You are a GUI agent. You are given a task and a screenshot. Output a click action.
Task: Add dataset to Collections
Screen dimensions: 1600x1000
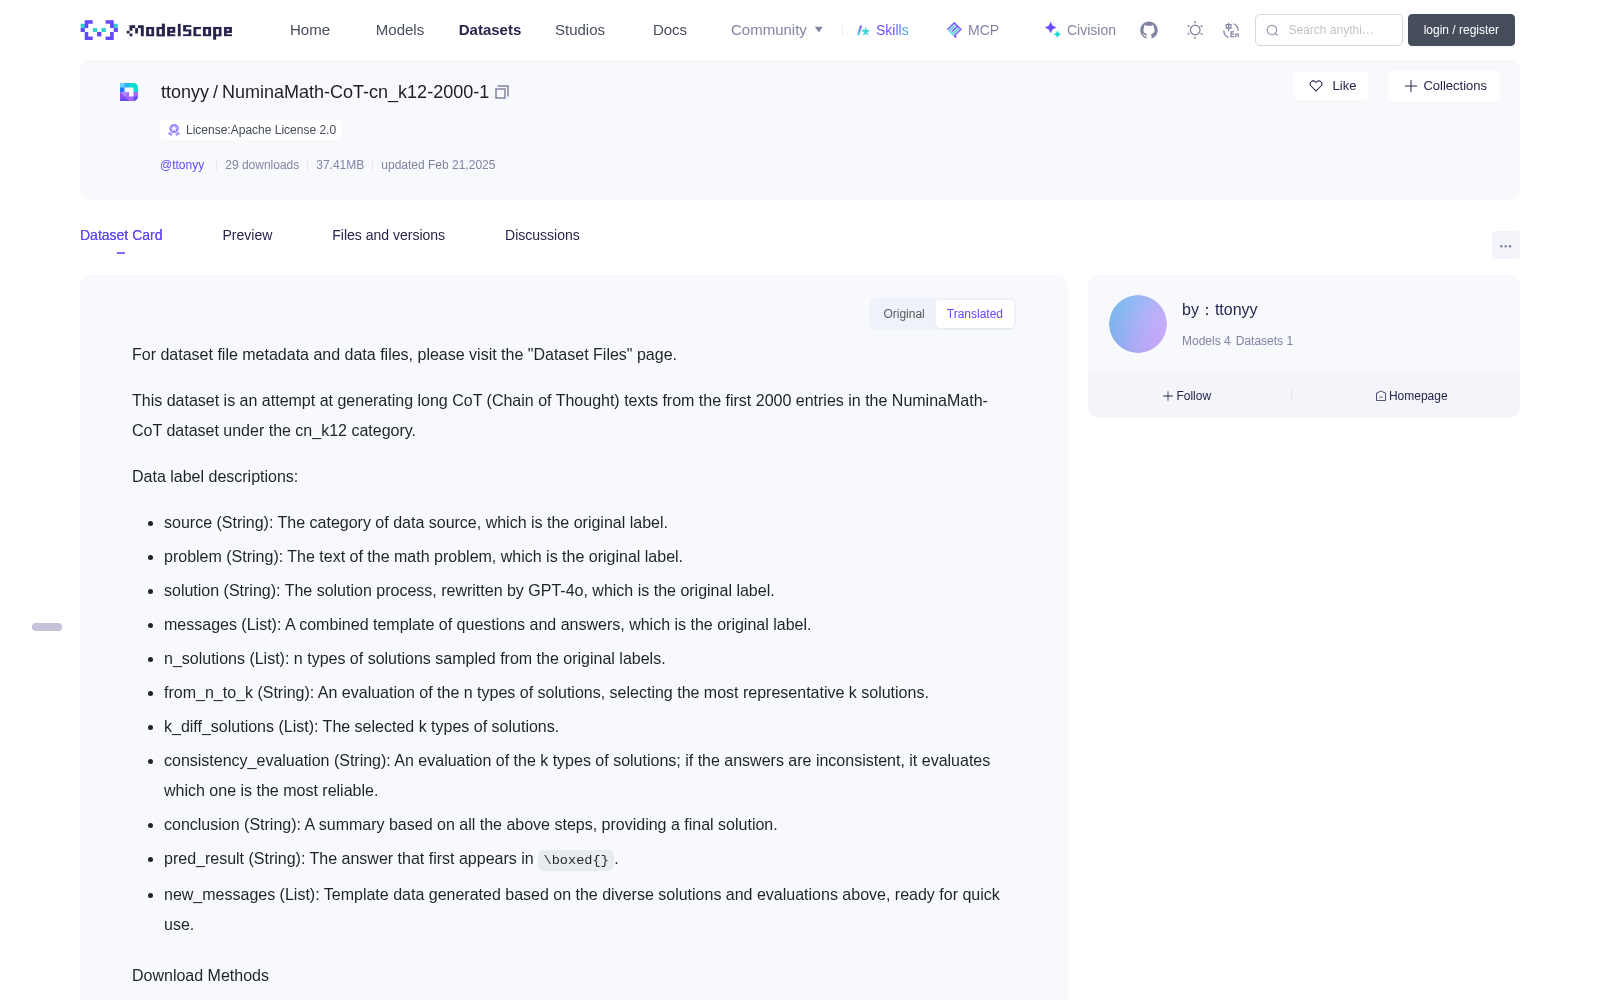(1444, 86)
